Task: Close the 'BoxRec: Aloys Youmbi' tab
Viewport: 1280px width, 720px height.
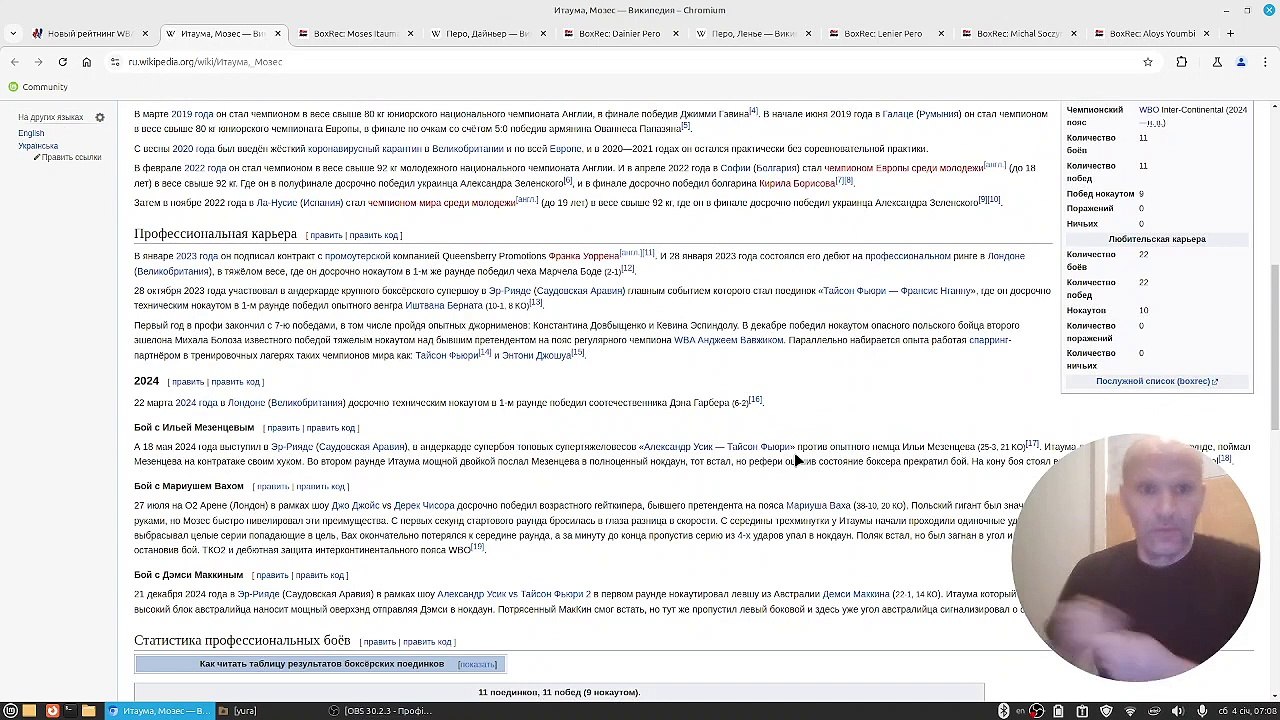Action: [x=1206, y=33]
